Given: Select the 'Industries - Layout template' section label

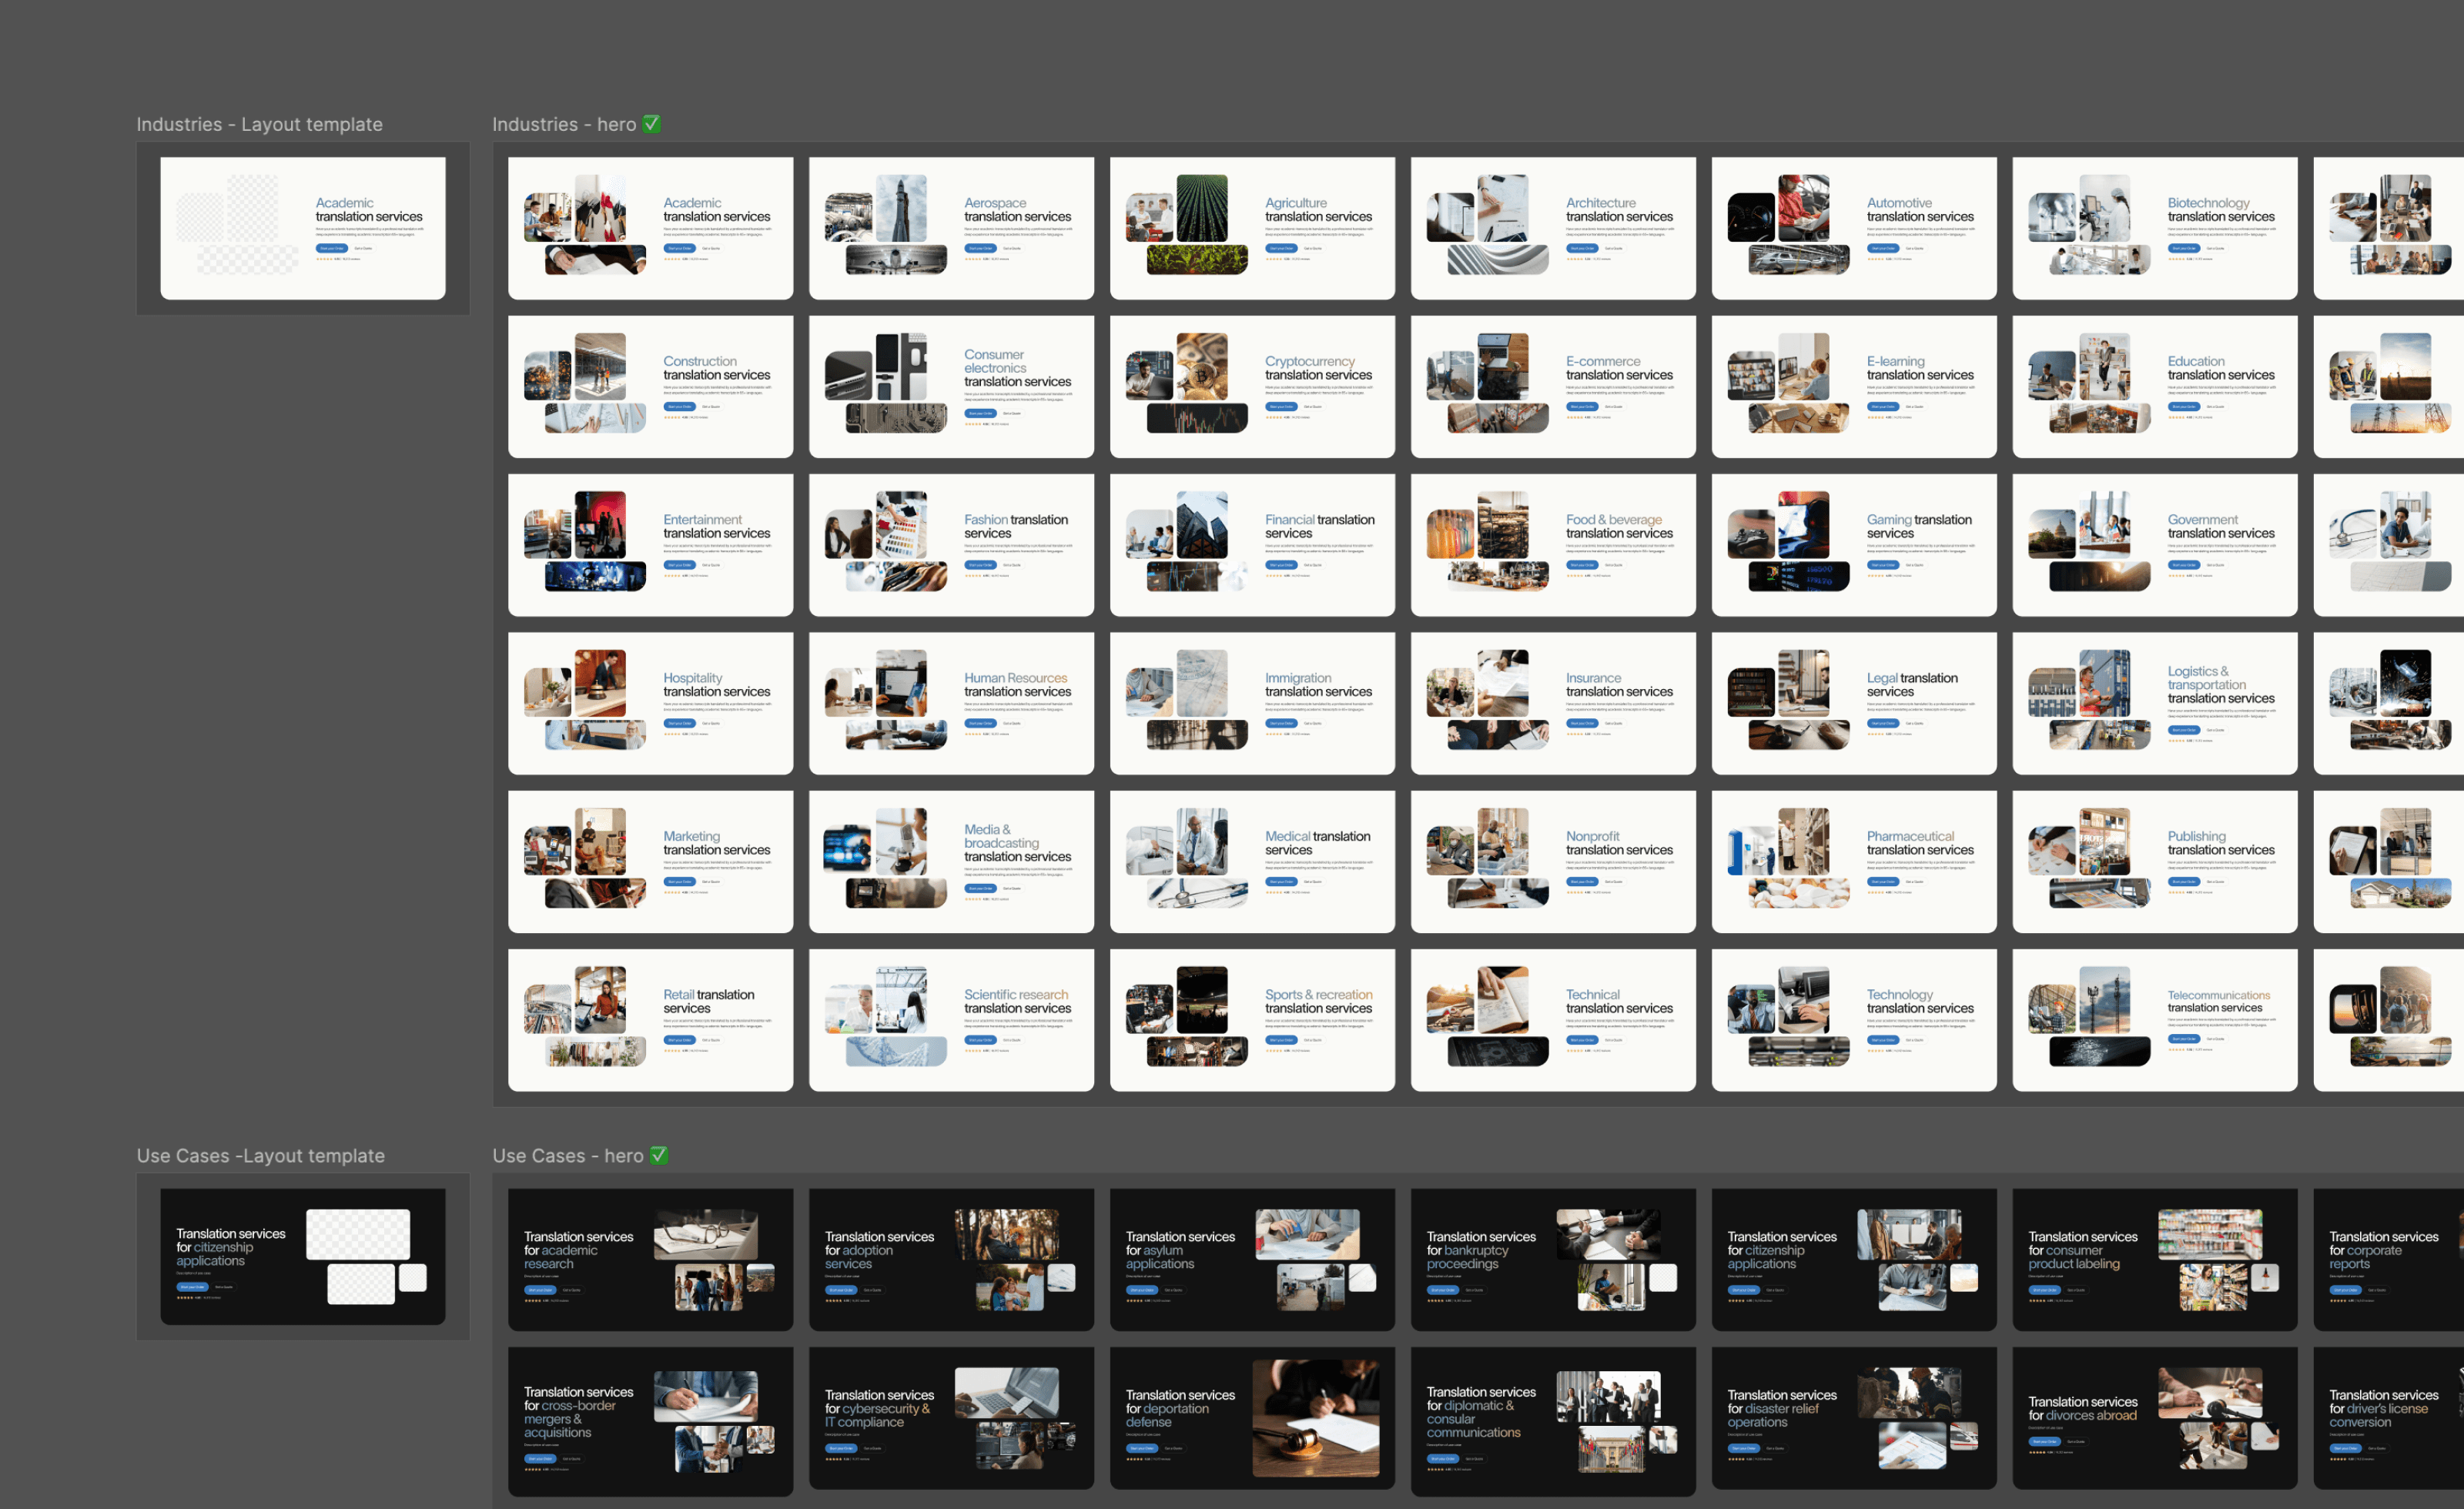Looking at the screenshot, I should tap(259, 124).
